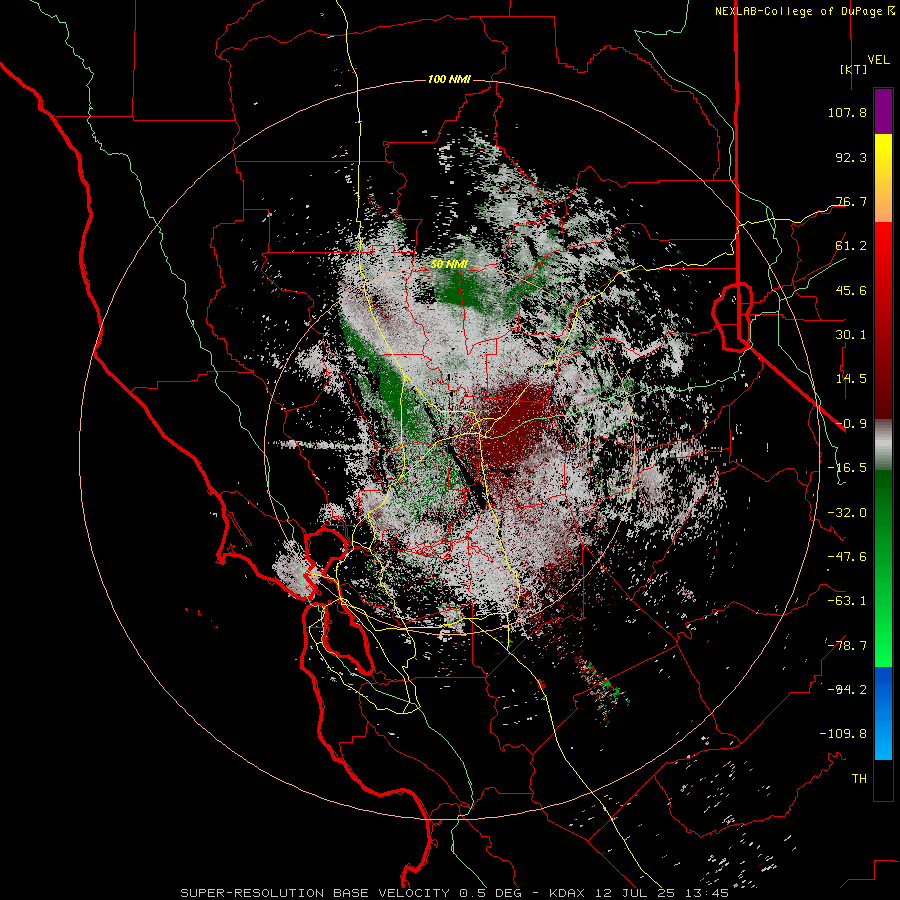900x900 pixels.
Task: Select the 92.3 scale value
Action: (x=851, y=157)
